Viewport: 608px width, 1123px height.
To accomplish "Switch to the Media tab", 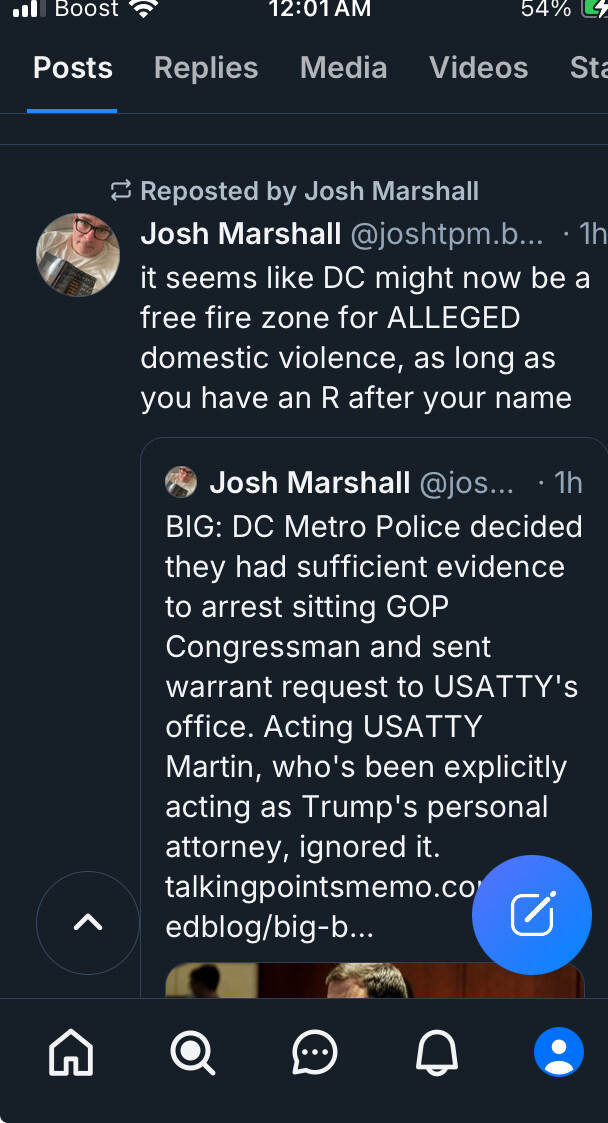I will [x=343, y=68].
